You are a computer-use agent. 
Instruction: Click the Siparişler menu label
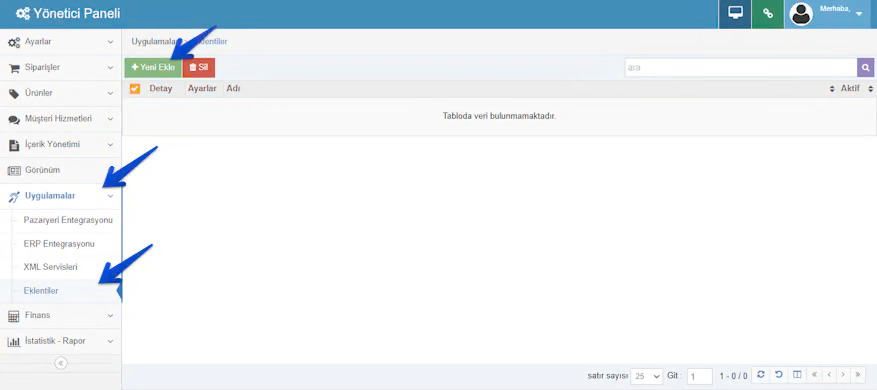43,68
